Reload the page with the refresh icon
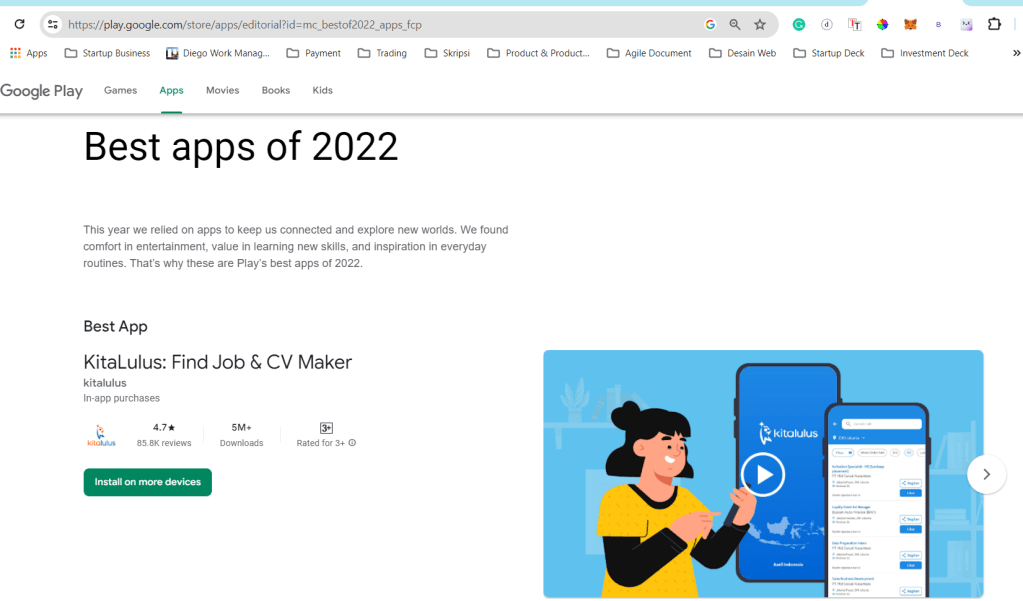Image resolution: width=1023 pixels, height=601 pixels. (x=19, y=24)
